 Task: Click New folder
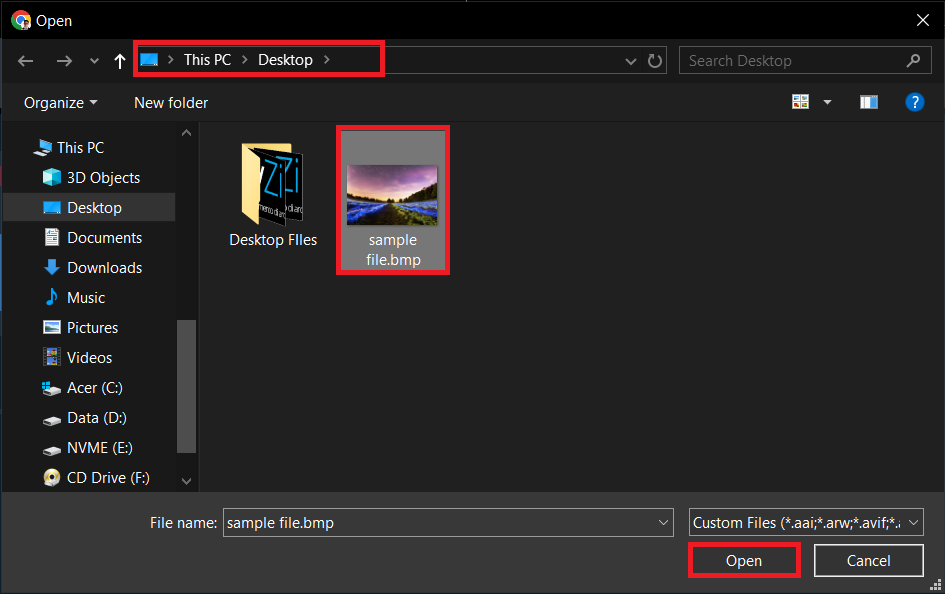[x=170, y=102]
